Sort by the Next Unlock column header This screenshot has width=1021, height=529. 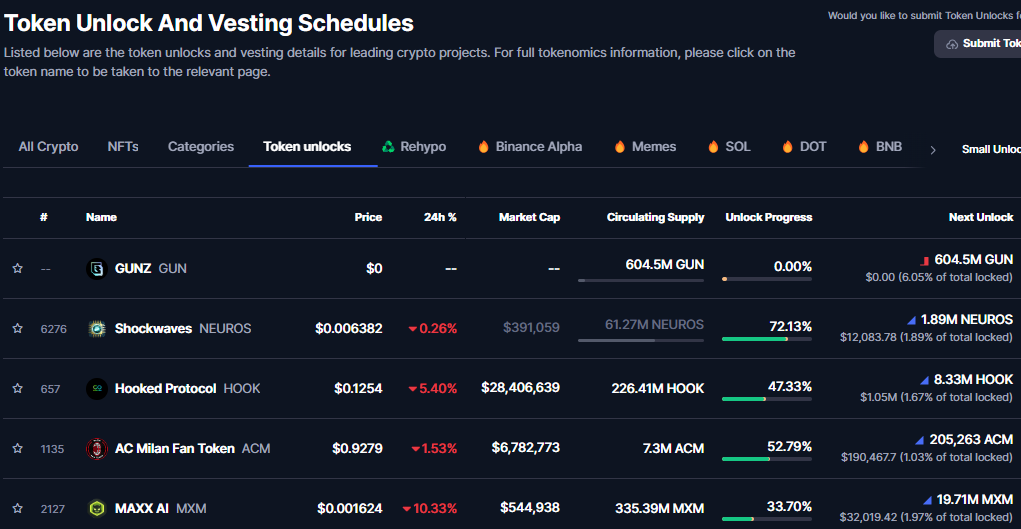point(981,218)
